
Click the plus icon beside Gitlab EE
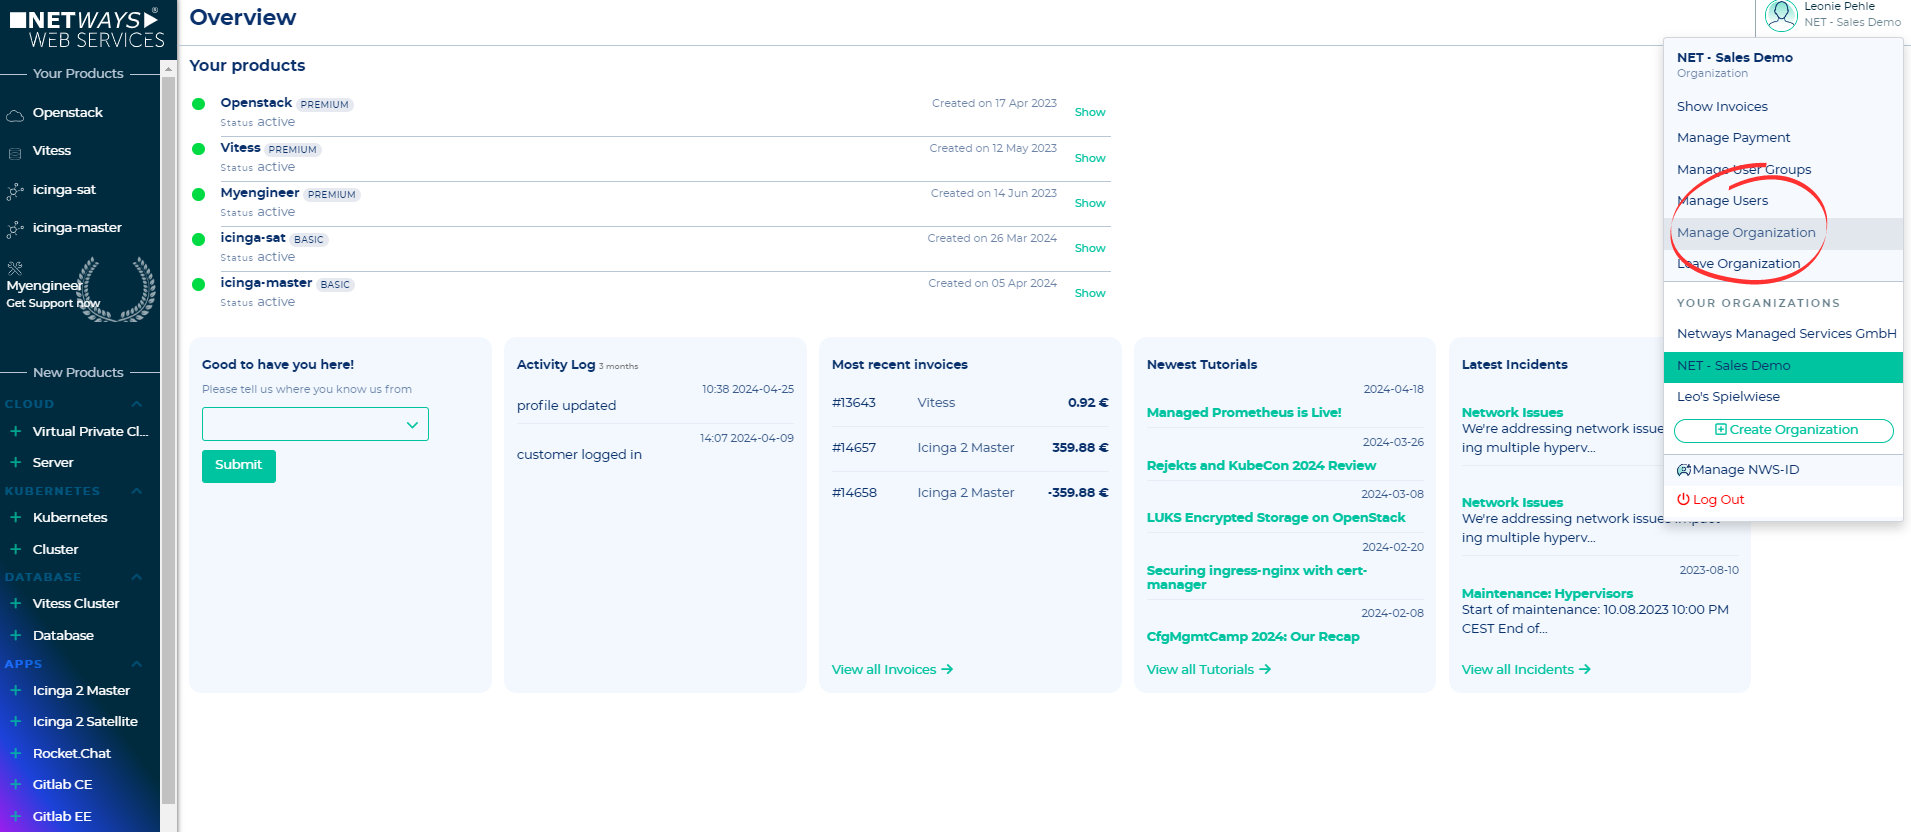[16, 816]
